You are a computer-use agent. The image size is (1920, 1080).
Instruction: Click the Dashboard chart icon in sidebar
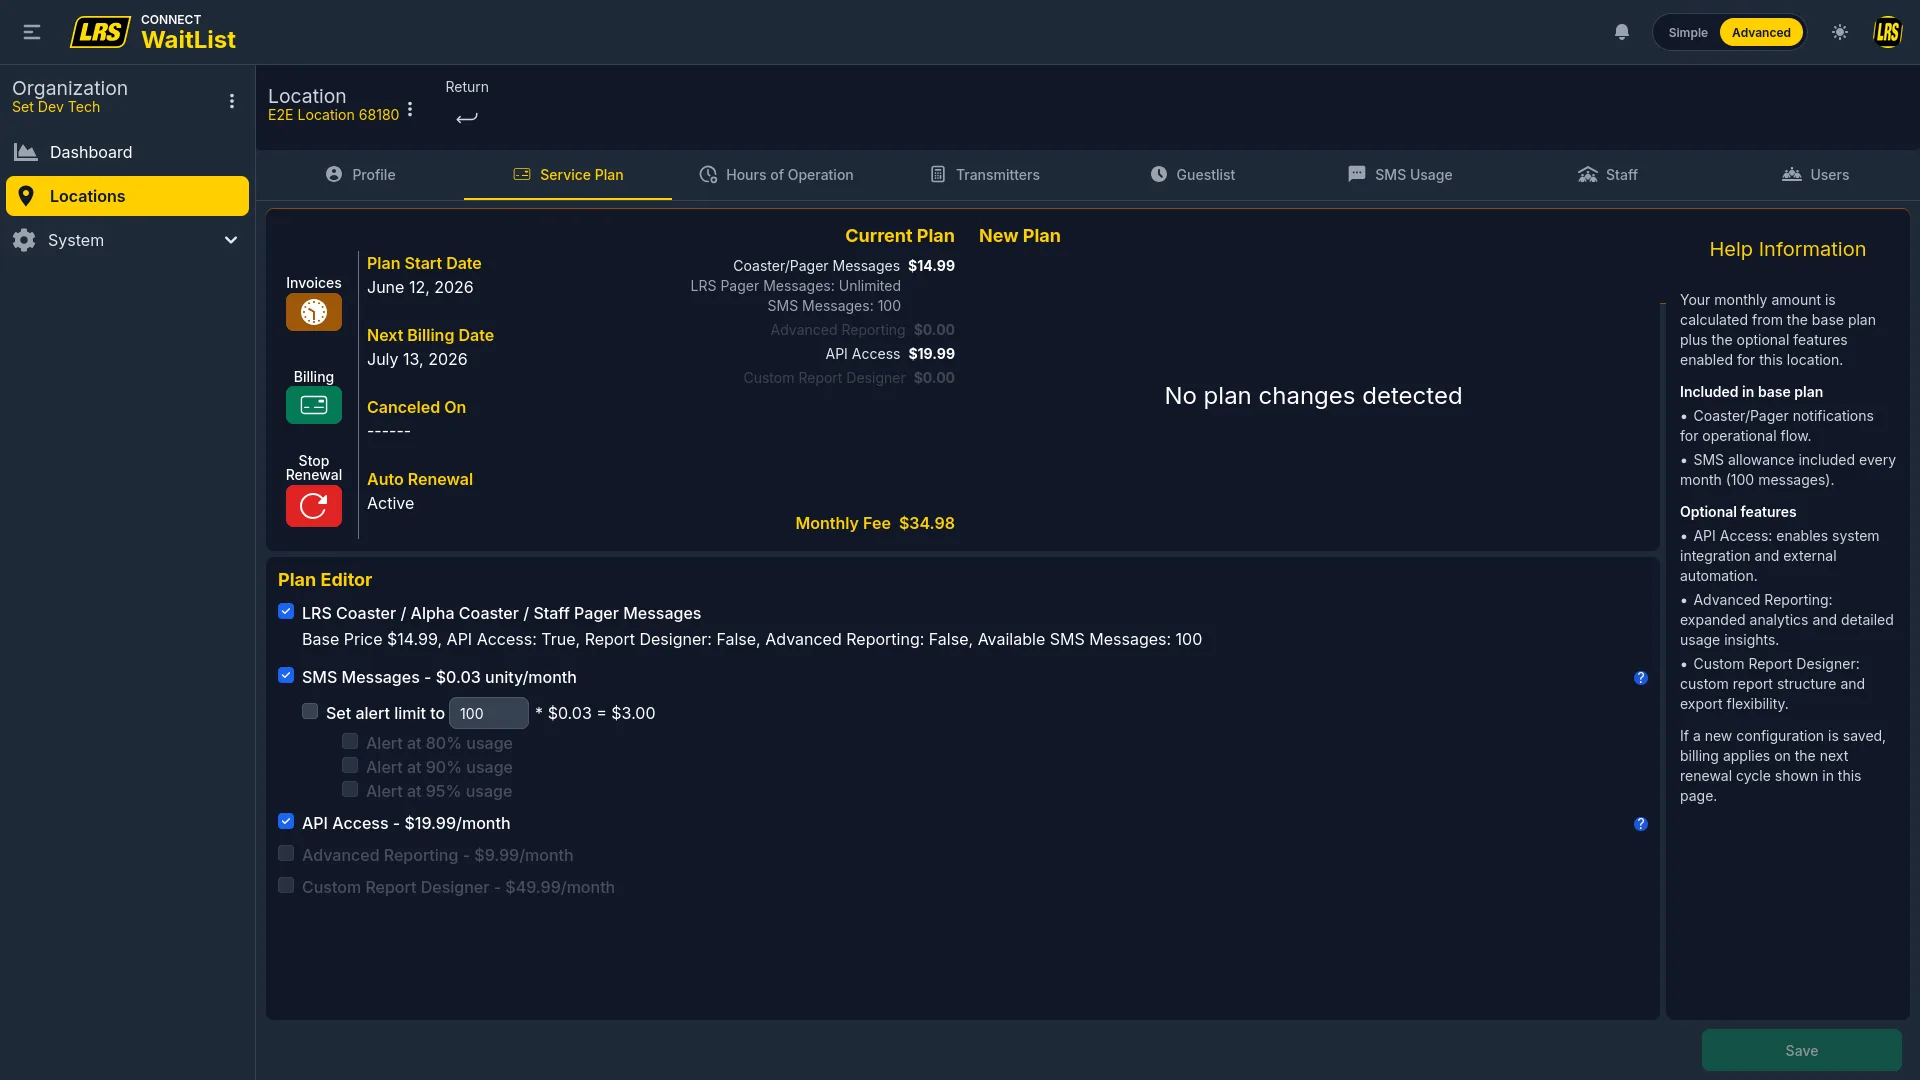(x=25, y=152)
